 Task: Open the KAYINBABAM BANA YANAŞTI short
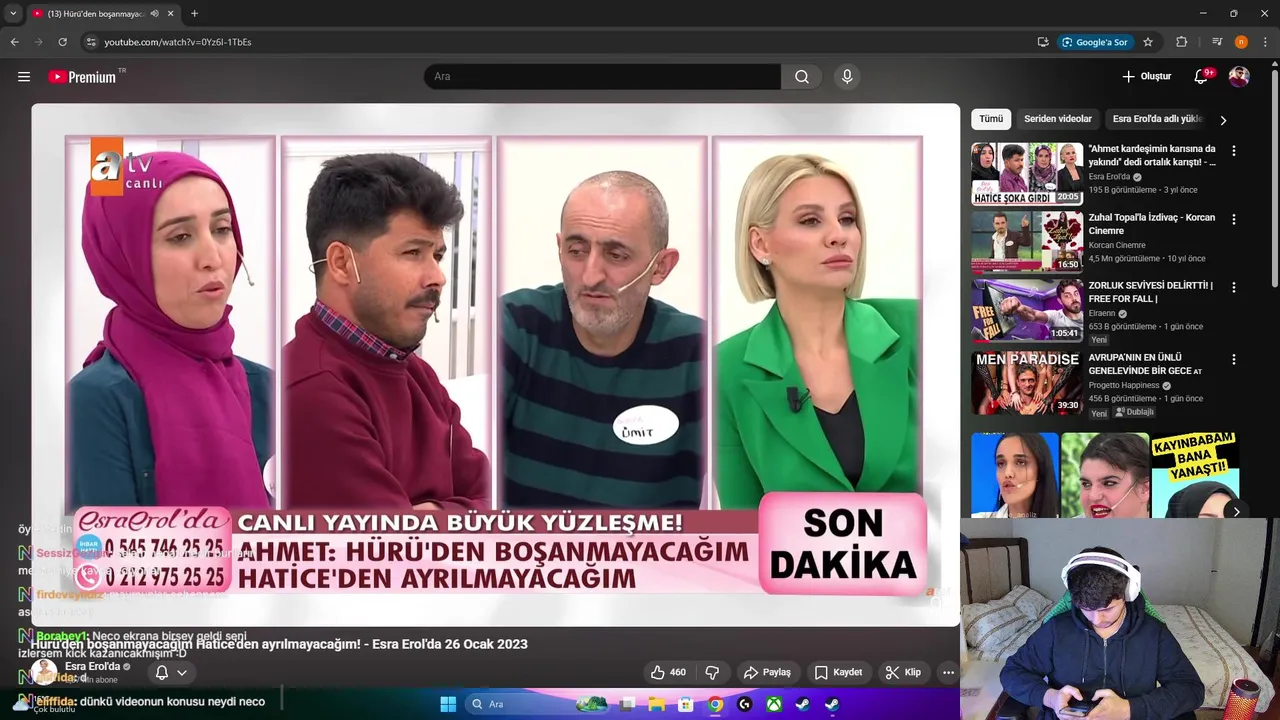[x=1195, y=475]
